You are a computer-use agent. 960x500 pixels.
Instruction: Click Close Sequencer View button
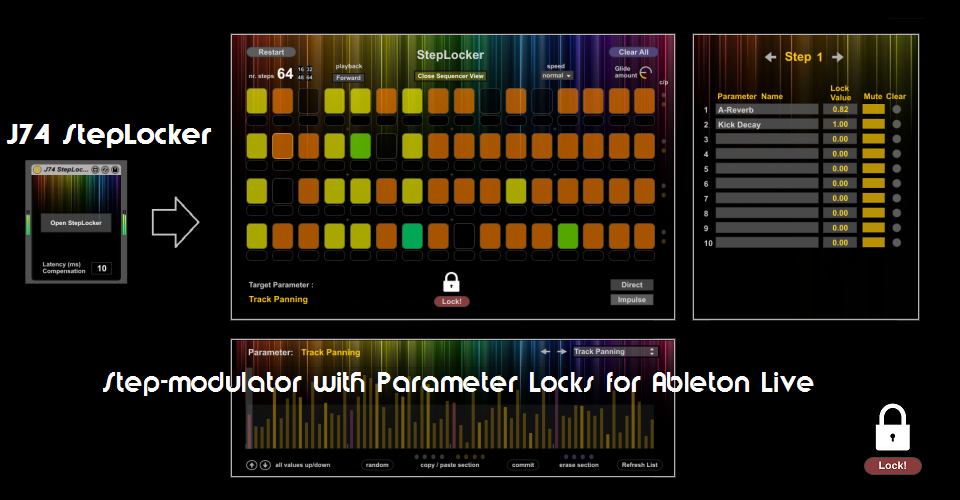pos(451,76)
